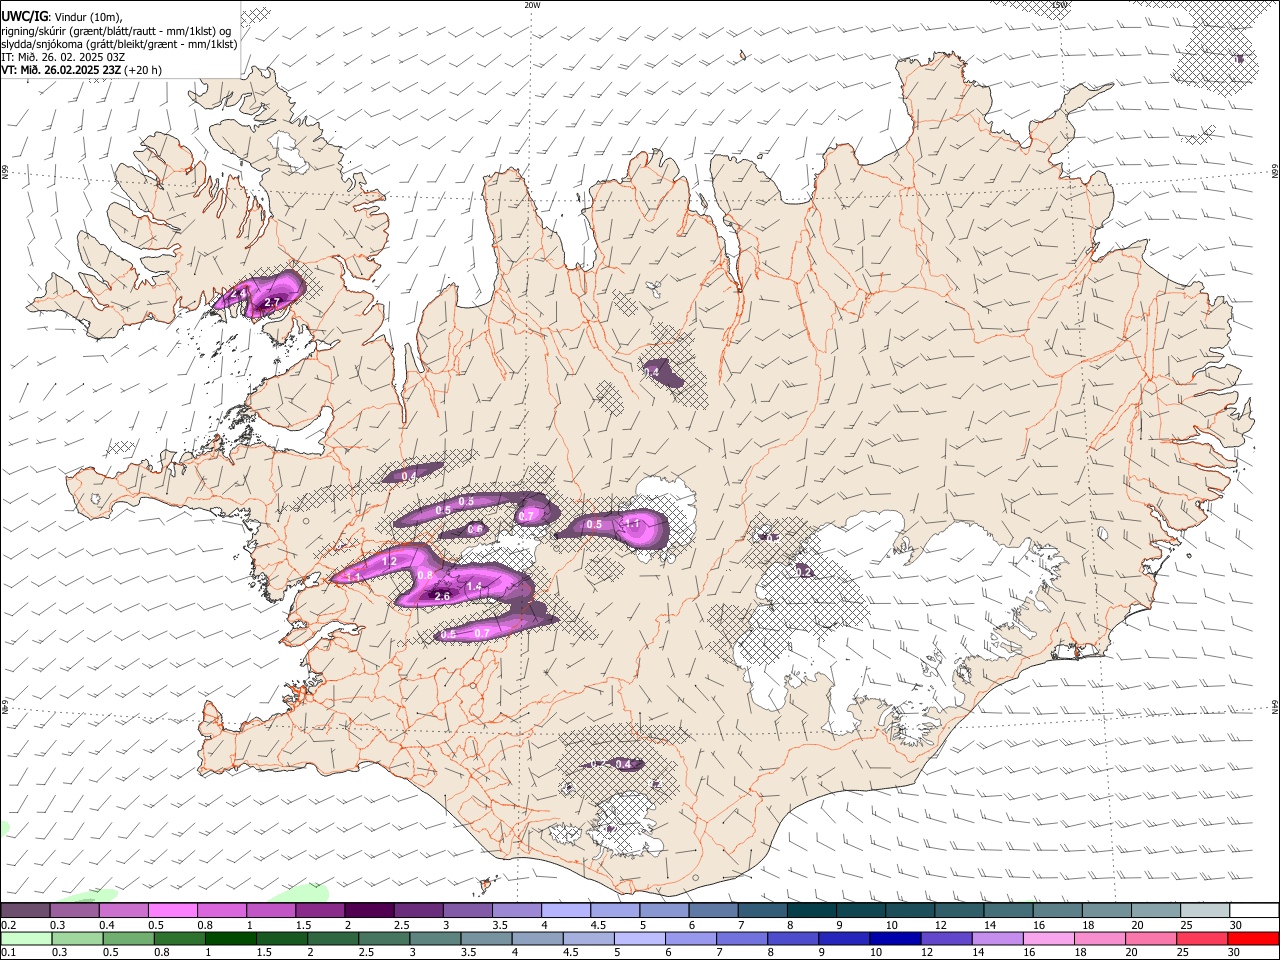The image size is (1280, 960).
Task: Click lower legend violet swatch between 14 and 16
Action: click(996, 938)
